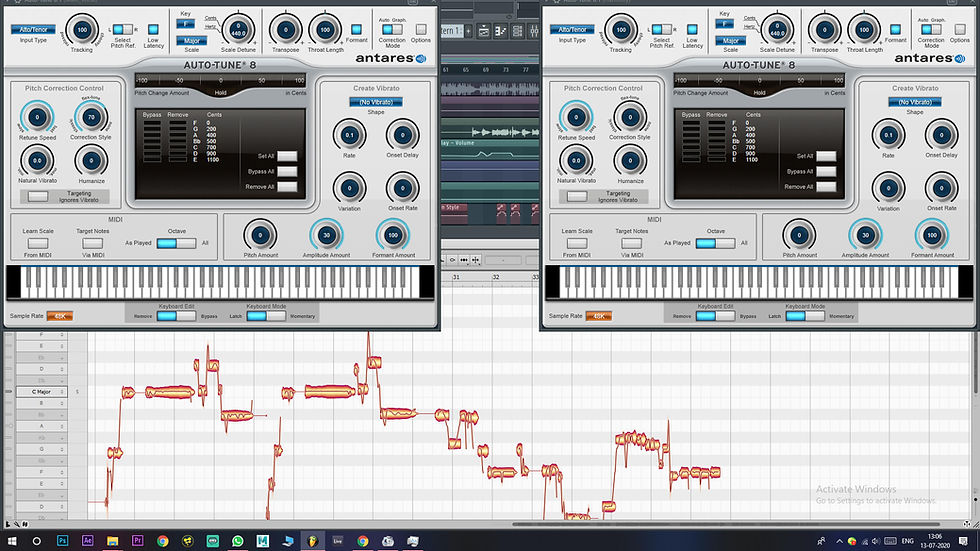Image resolution: width=980 pixels, height=551 pixels.
Task: Open Premiere Pro from the taskbar
Action: [138, 540]
